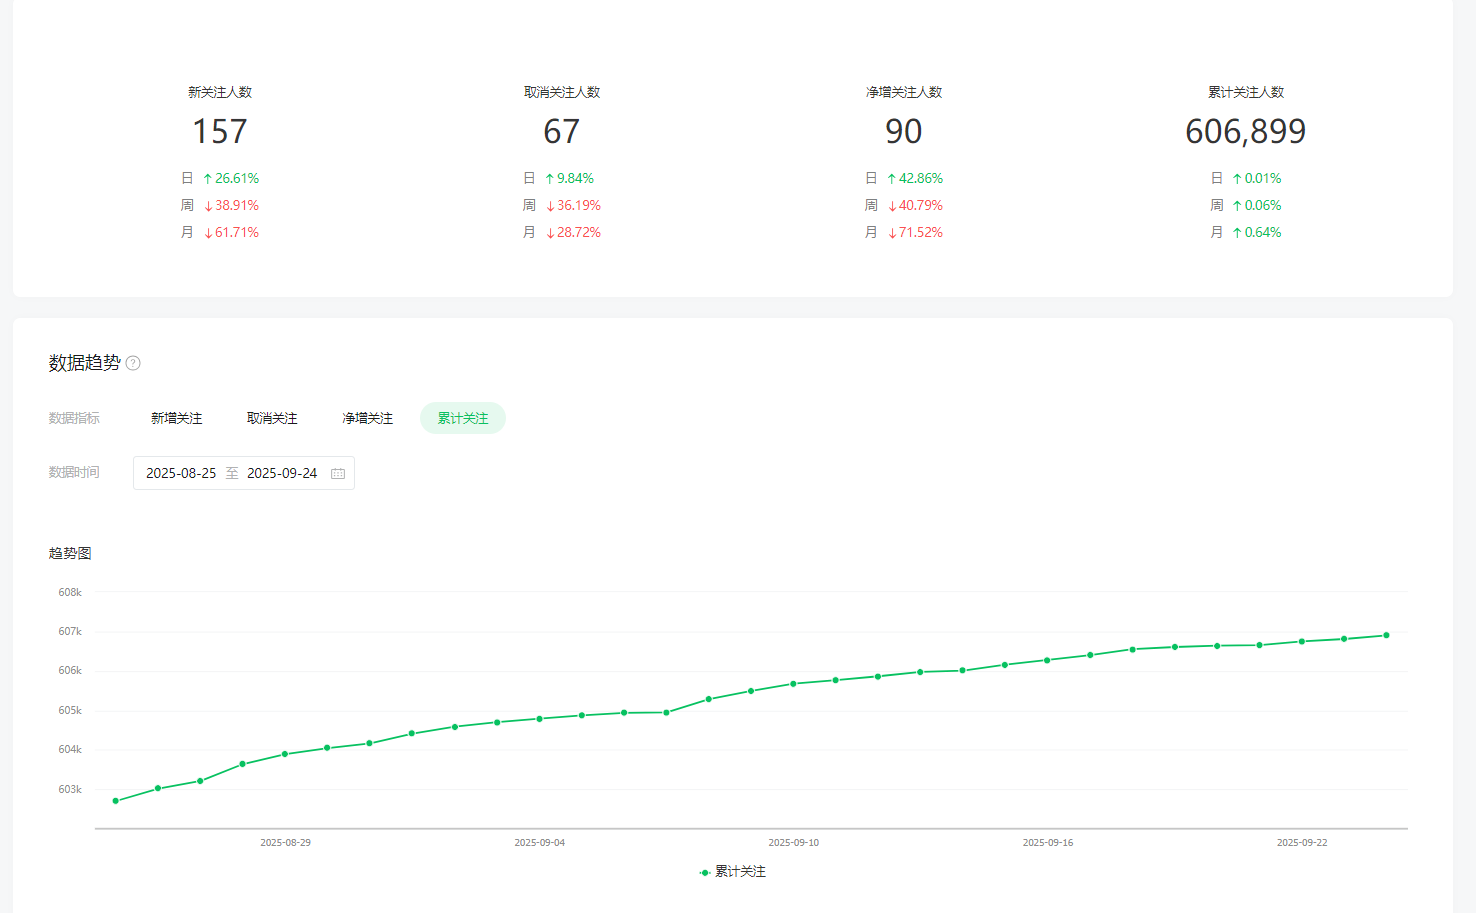Click the 净增关注人数 value 90

point(904,131)
